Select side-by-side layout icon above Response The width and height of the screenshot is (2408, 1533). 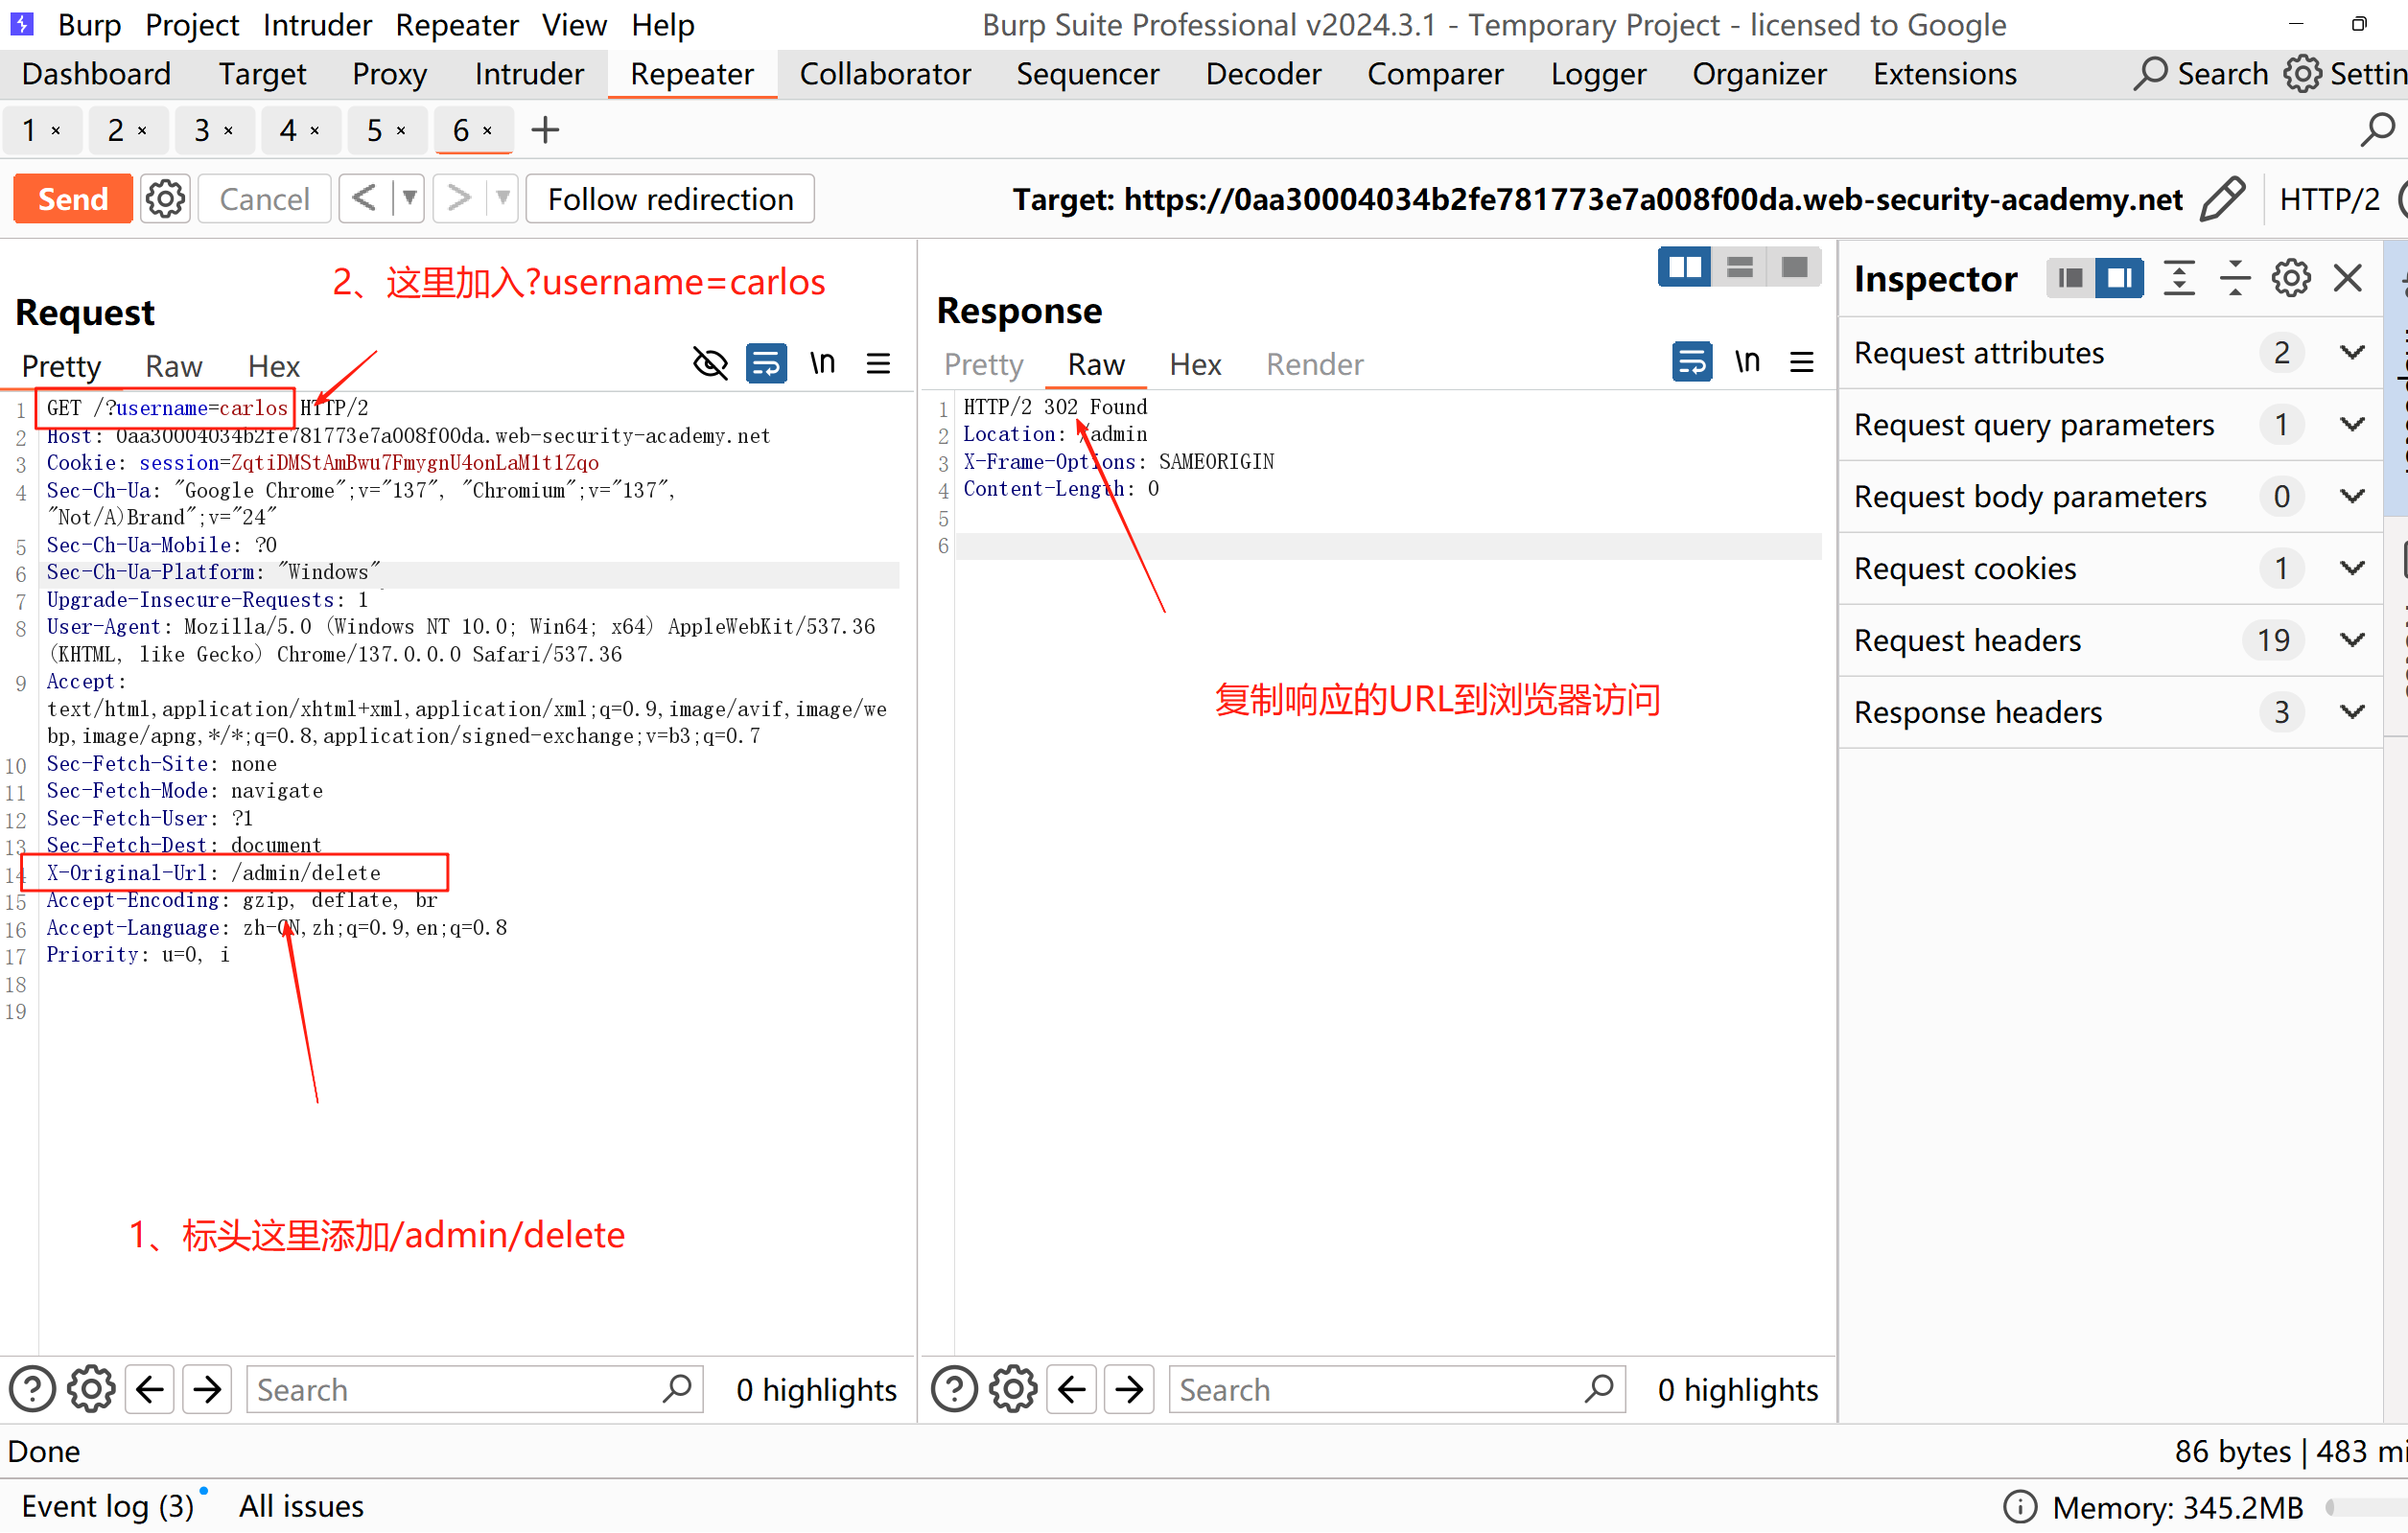pos(1684,268)
